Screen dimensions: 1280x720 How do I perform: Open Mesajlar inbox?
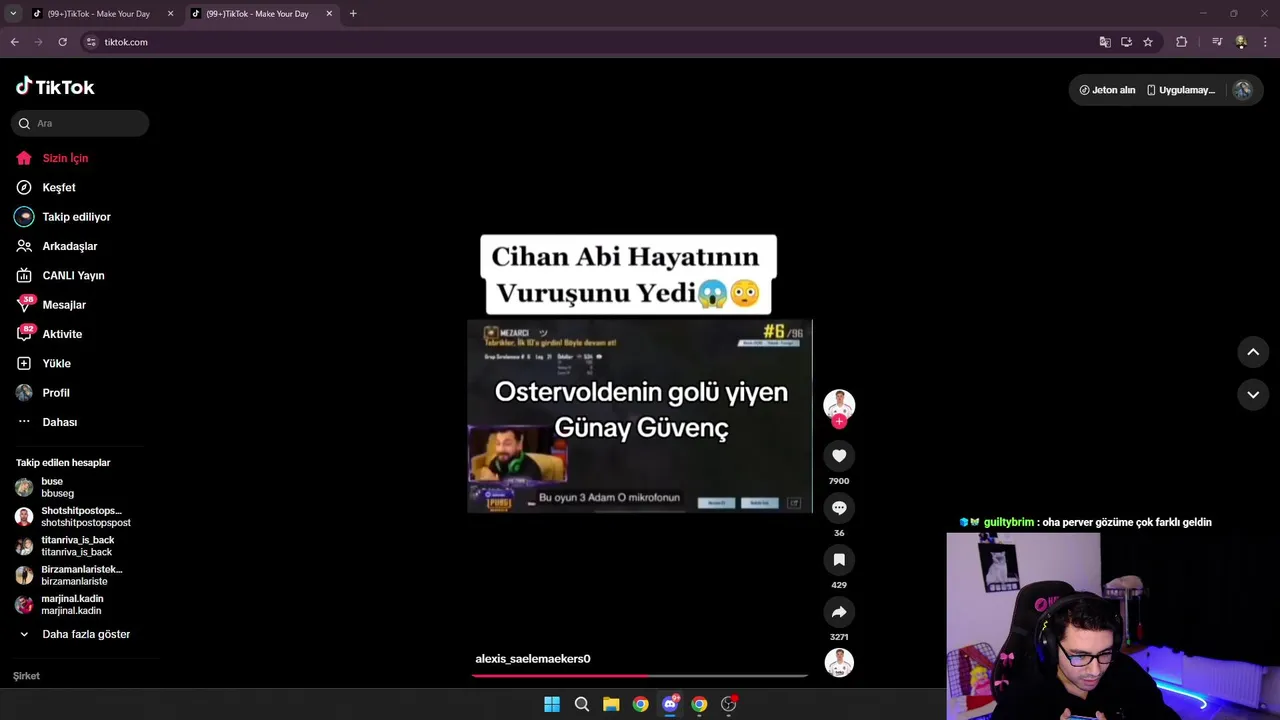pos(64,305)
